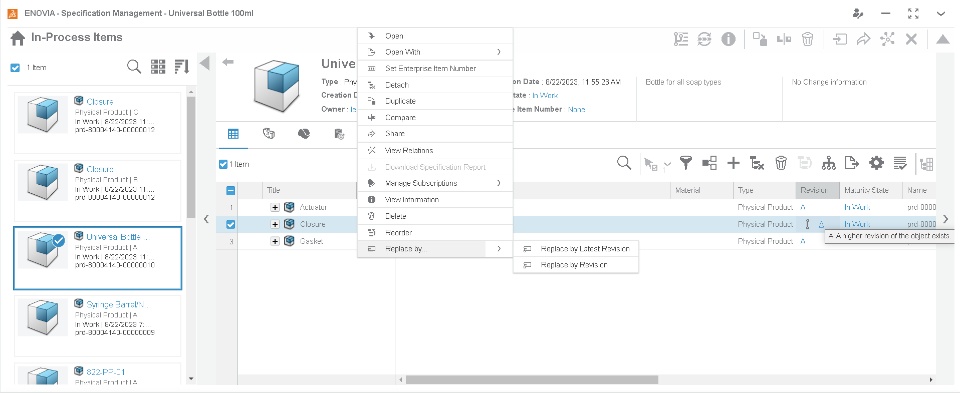Image resolution: width=960 pixels, height=393 pixels.
Task: Click the right chevron at table edge
Action: pos(945,219)
